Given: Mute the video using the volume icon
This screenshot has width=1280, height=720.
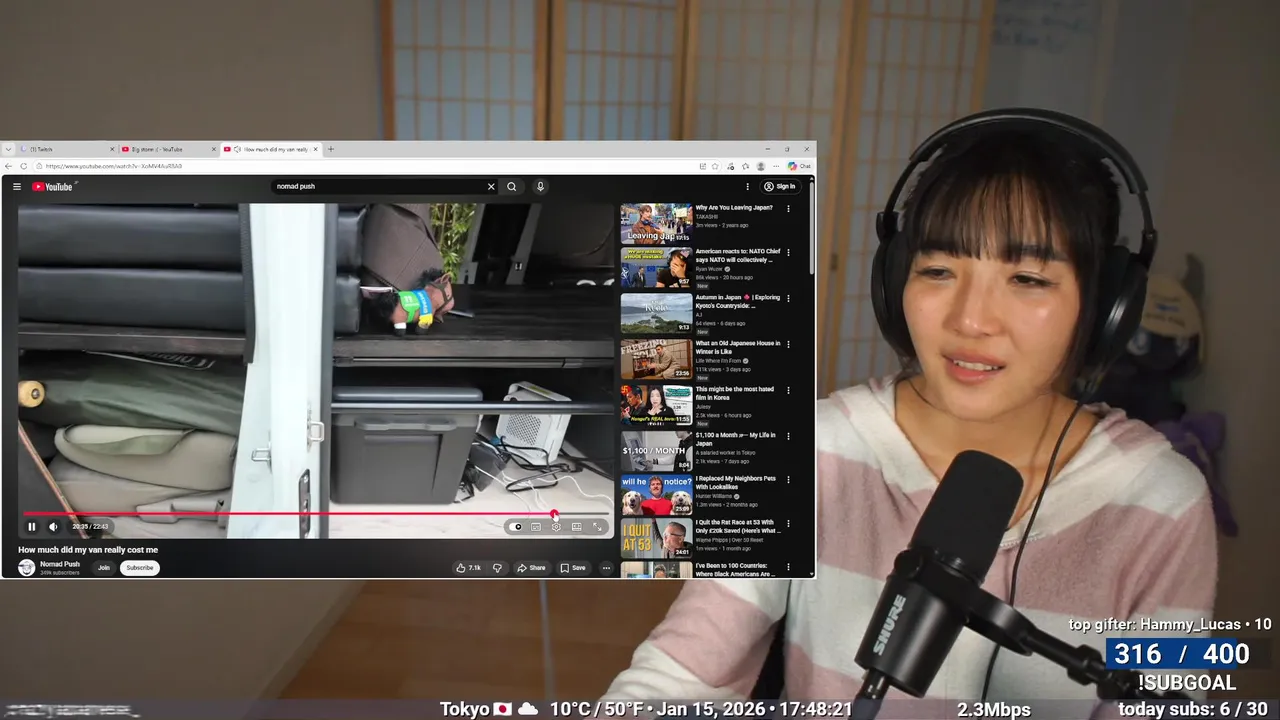Looking at the screenshot, I should click(x=54, y=527).
